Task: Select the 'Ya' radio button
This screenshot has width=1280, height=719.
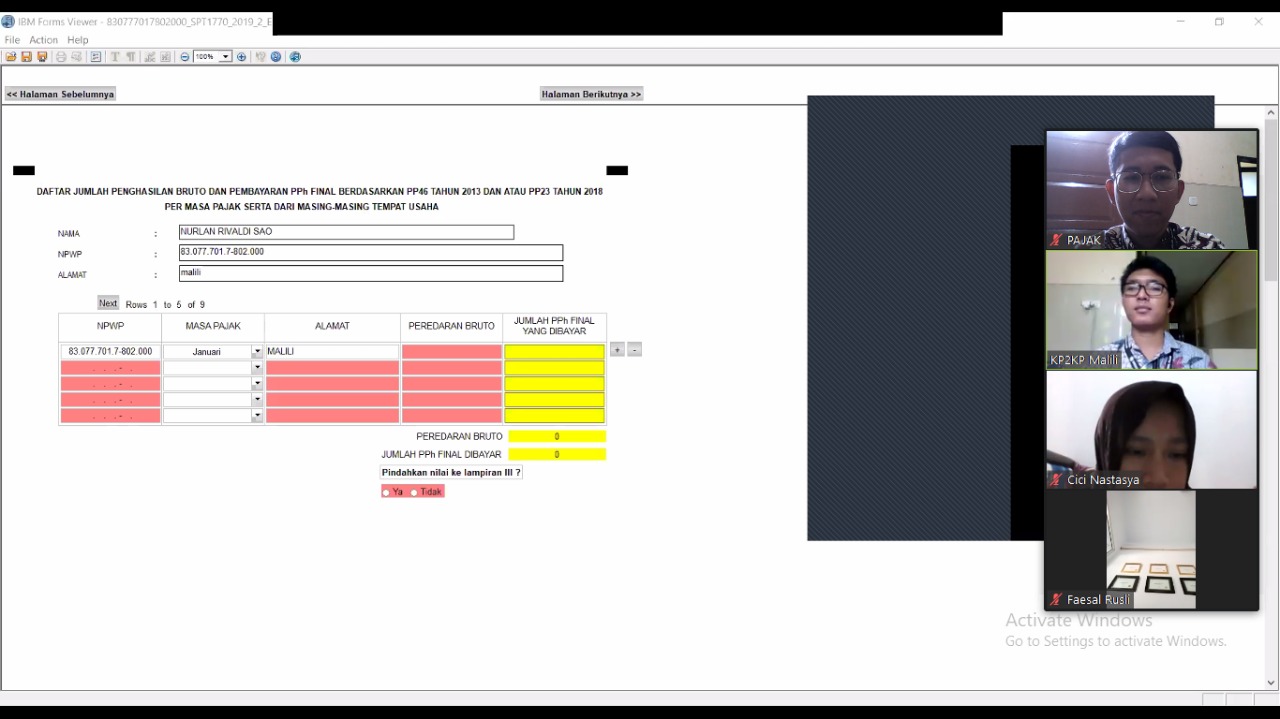Action: click(x=387, y=492)
